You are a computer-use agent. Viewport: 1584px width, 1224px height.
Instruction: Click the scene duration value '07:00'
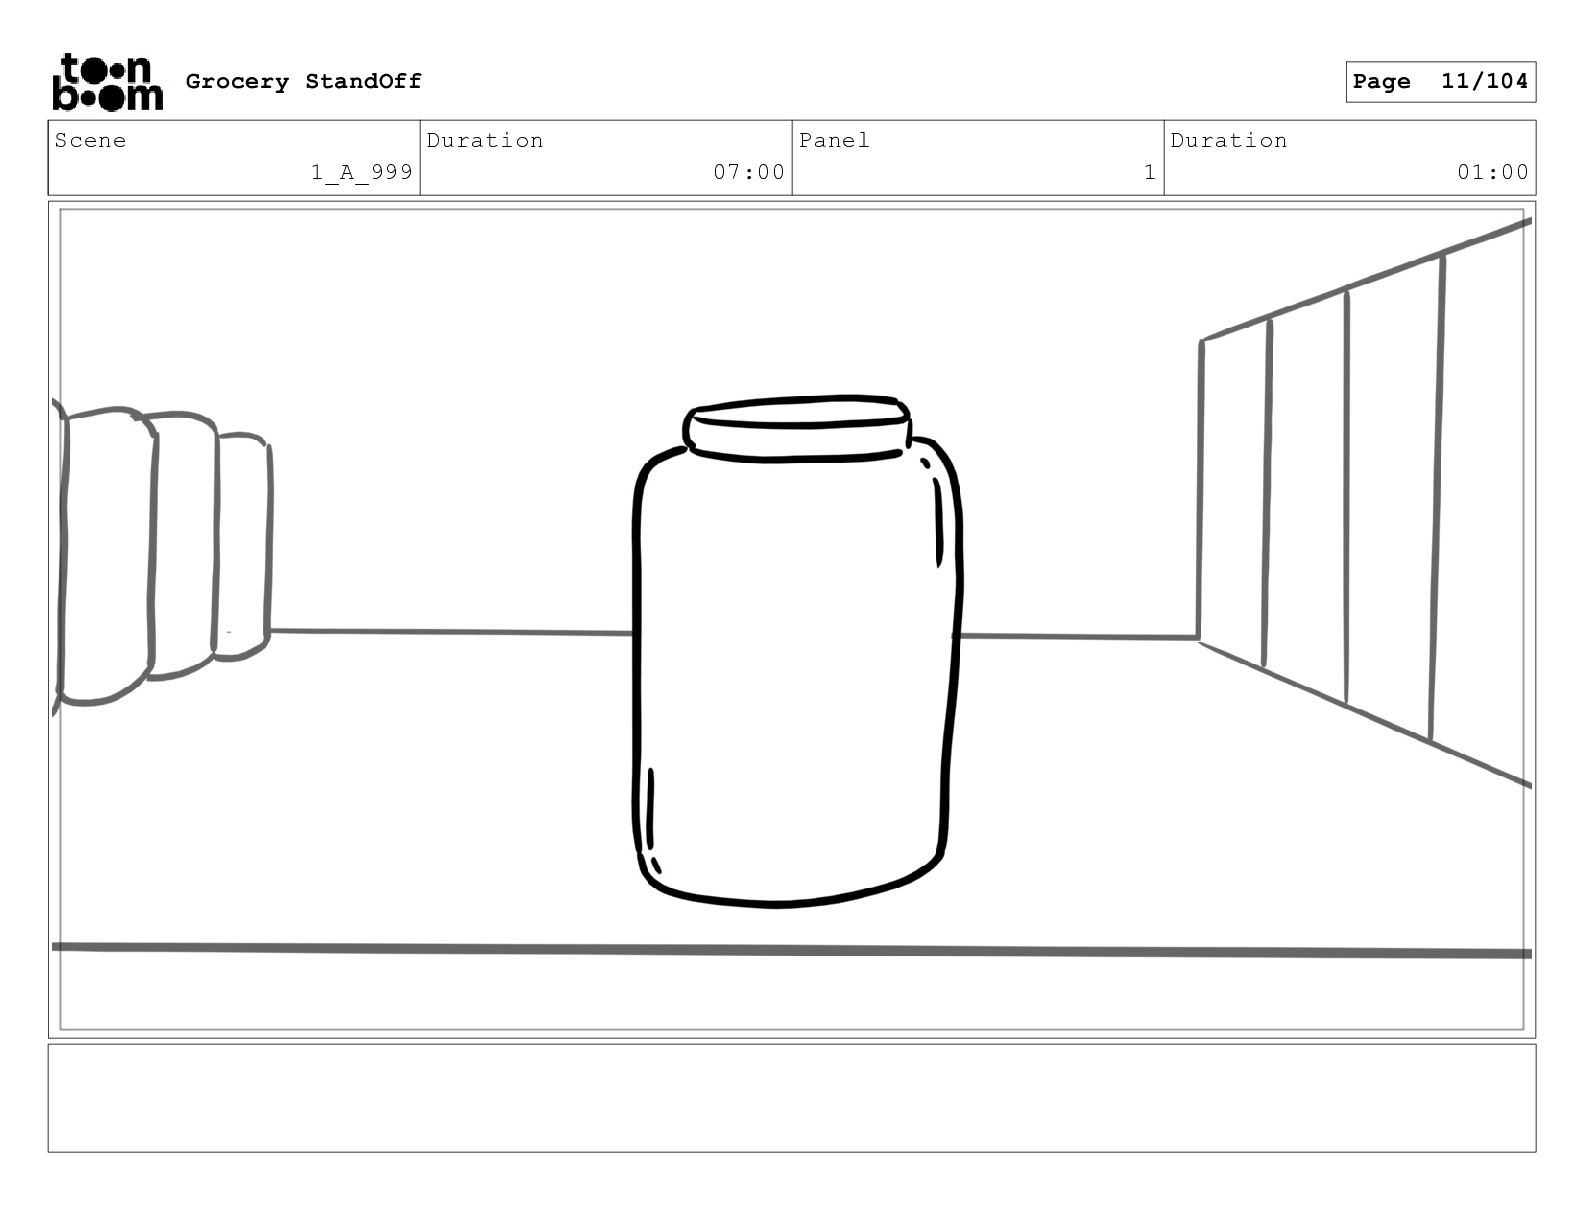[x=749, y=172]
